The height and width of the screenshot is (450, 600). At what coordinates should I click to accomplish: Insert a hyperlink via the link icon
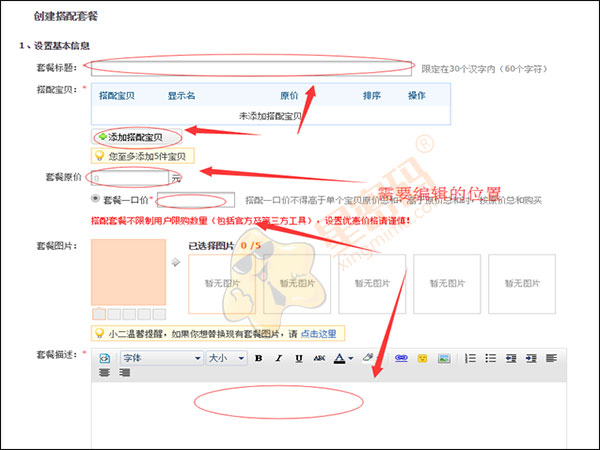(401, 358)
